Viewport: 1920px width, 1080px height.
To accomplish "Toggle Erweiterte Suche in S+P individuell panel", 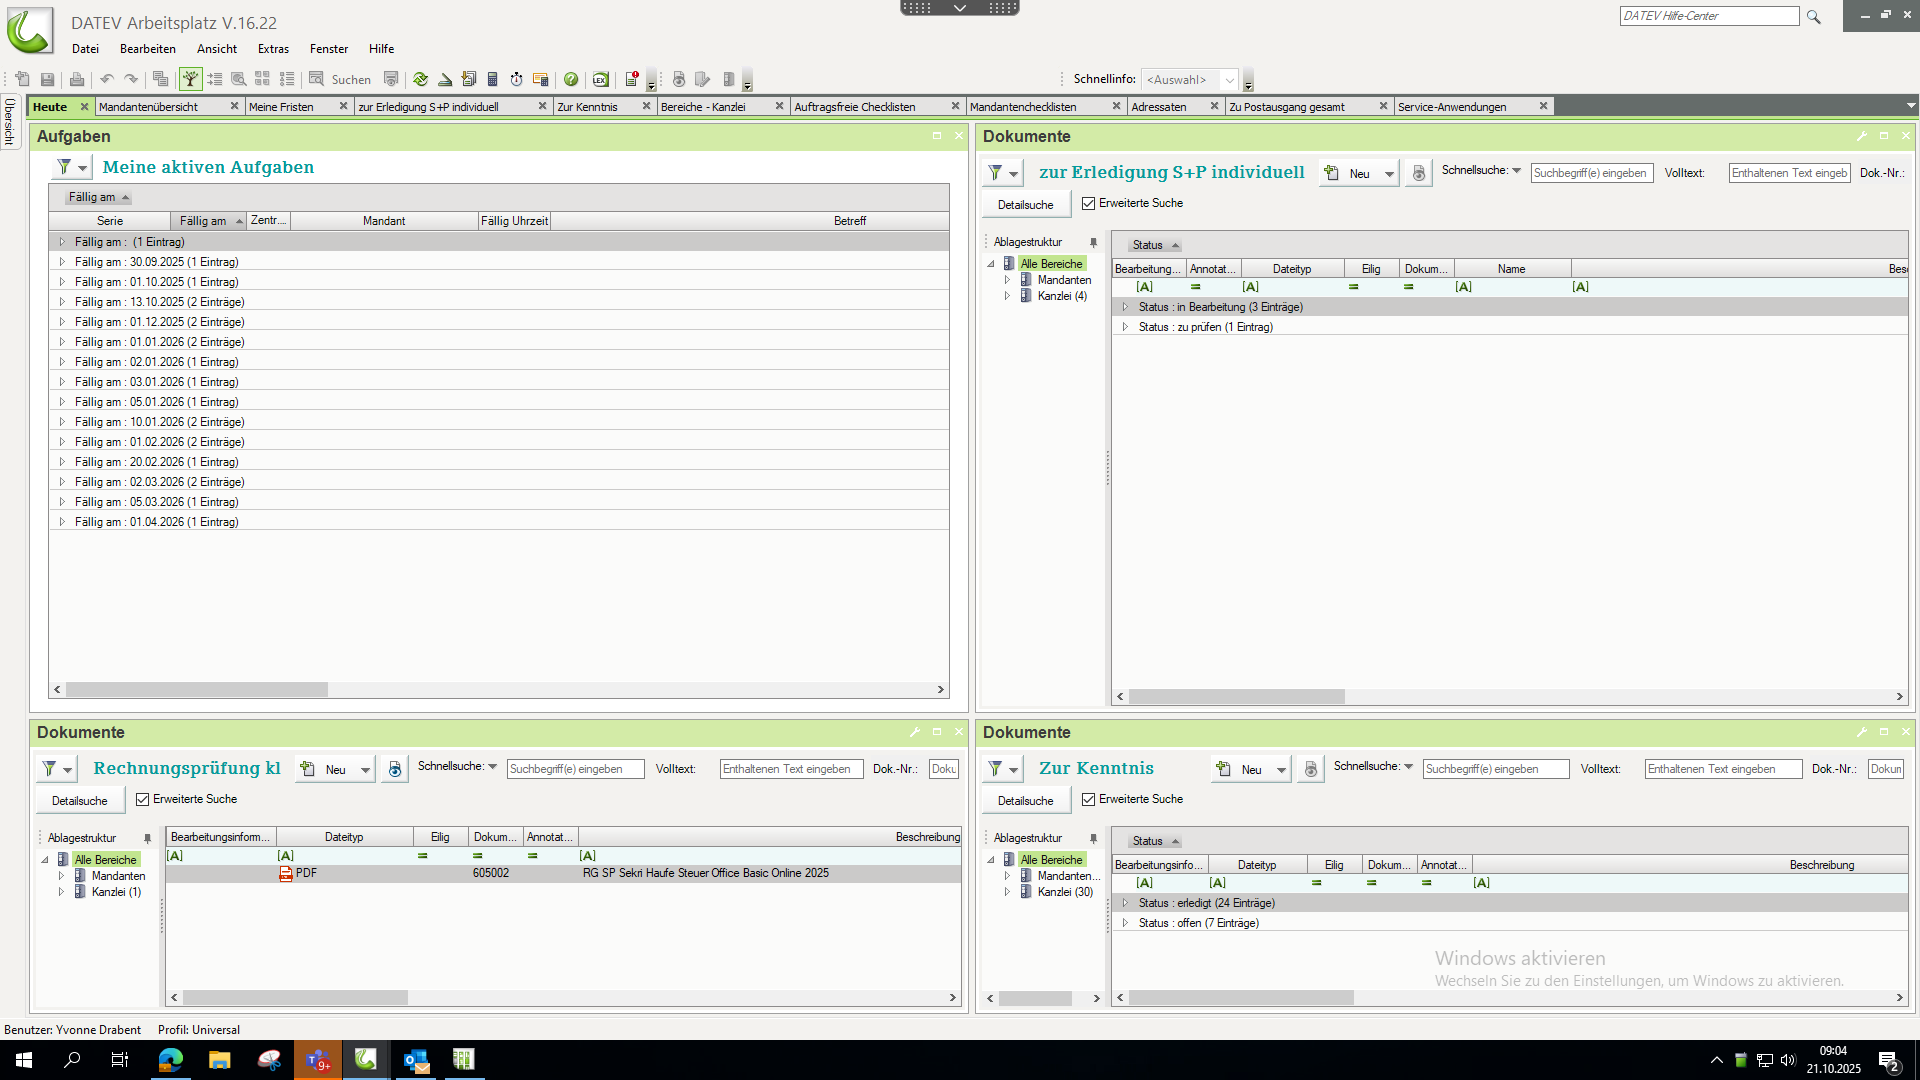I will click(x=1089, y=203).
